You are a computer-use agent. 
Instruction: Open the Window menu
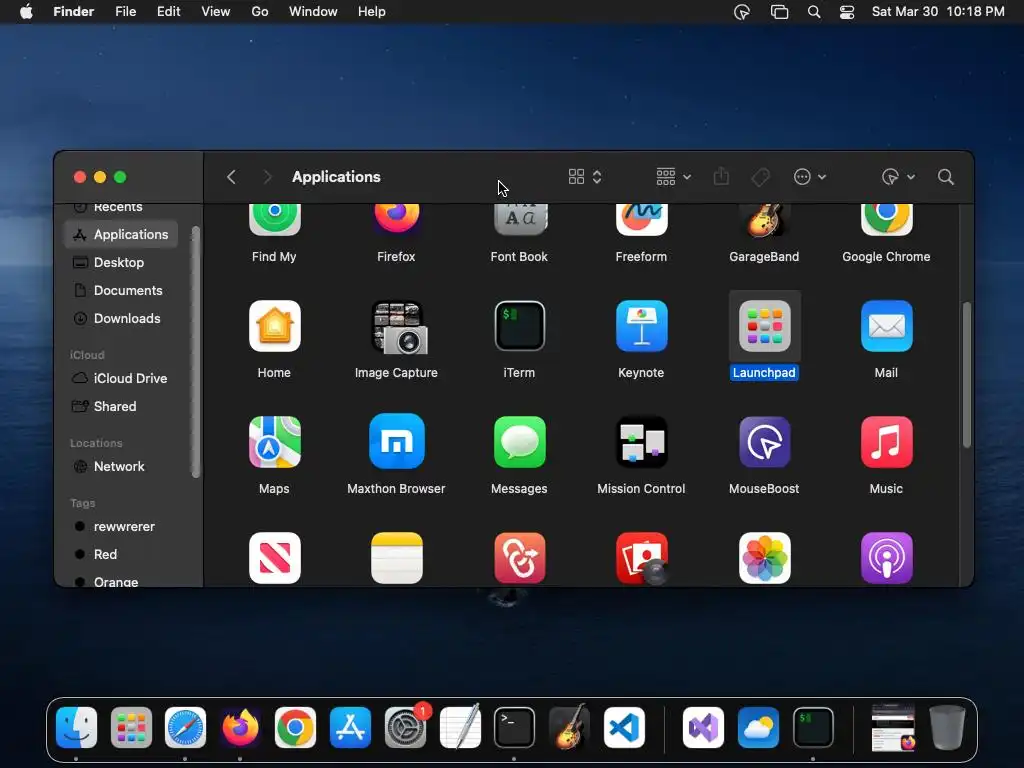point(313,12)
